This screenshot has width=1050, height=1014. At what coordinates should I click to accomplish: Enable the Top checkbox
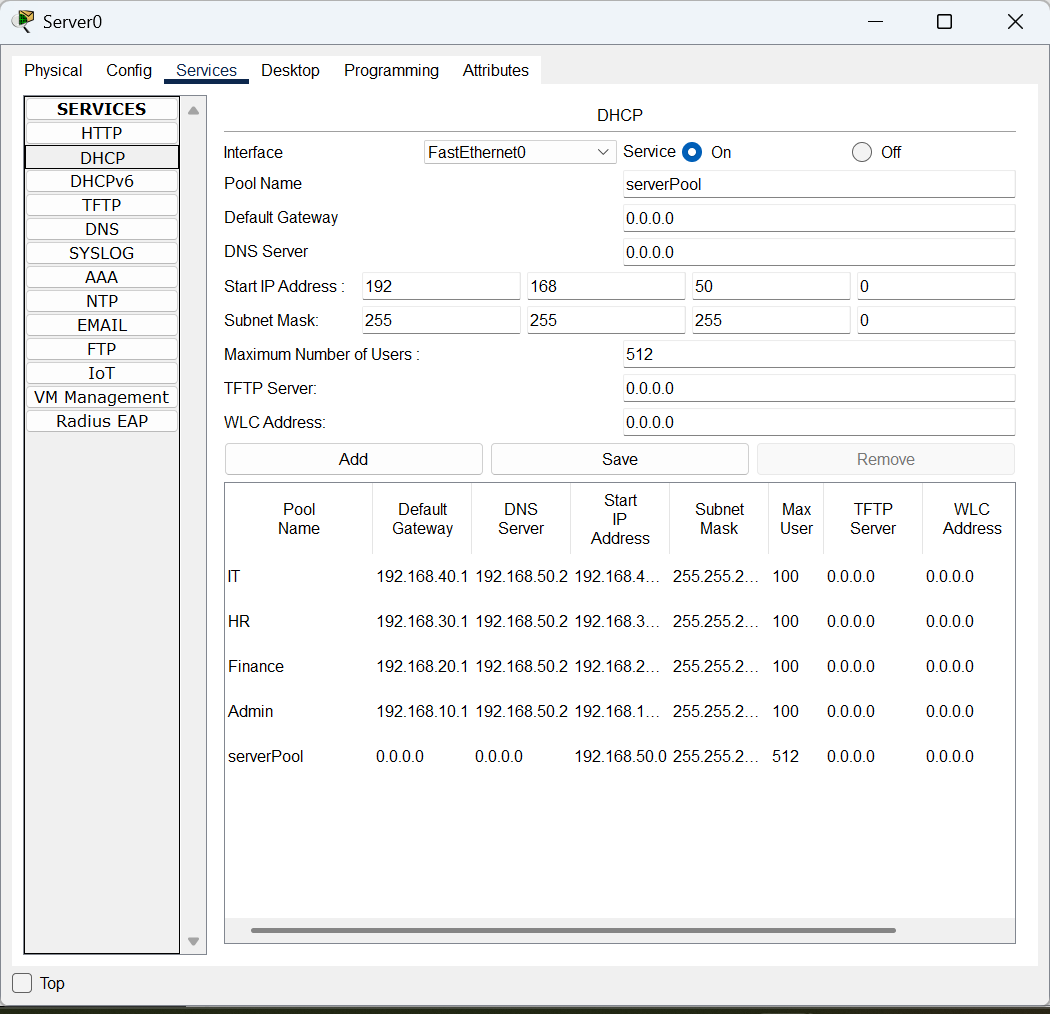pyautogui.click(x=22, y=983)
